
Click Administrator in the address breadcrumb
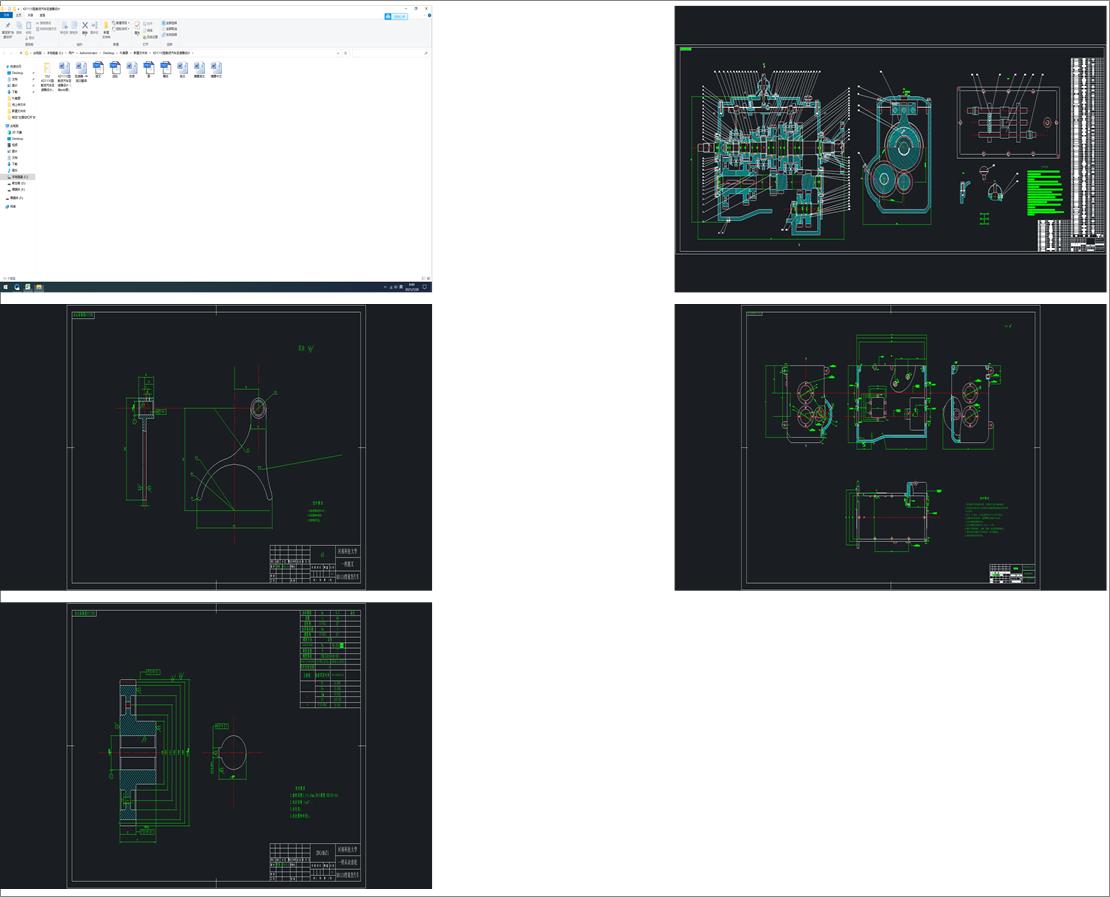tap(88, 53)
